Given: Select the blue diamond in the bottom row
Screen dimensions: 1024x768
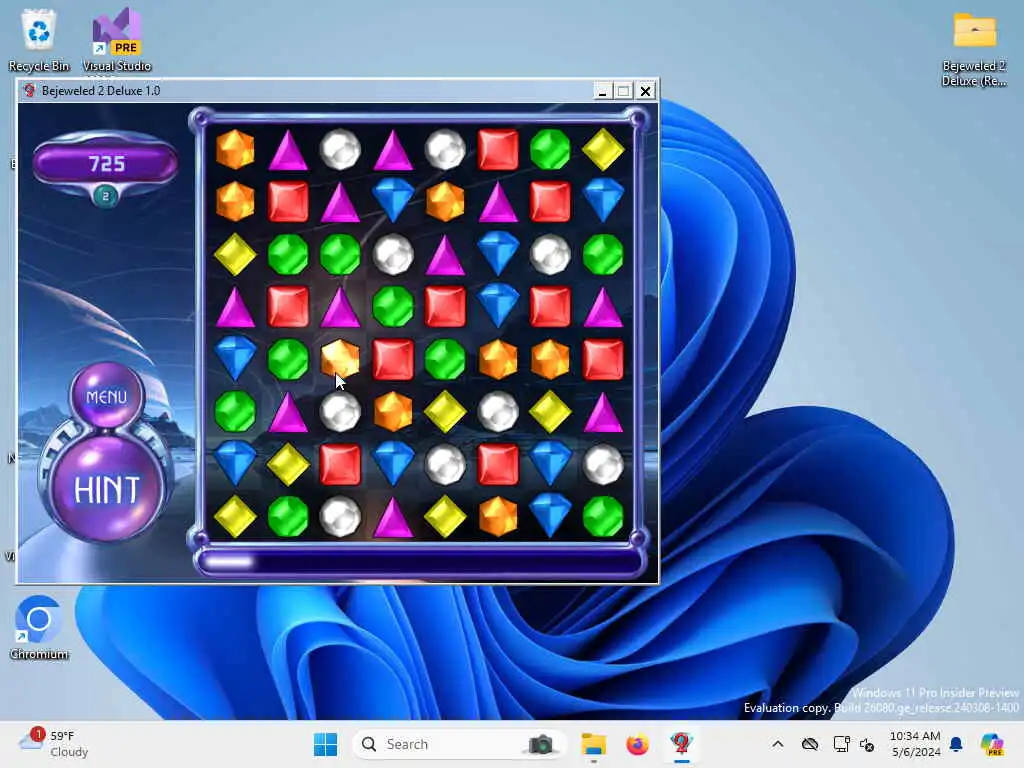Looking at the screenshot, I should [550, 516].
